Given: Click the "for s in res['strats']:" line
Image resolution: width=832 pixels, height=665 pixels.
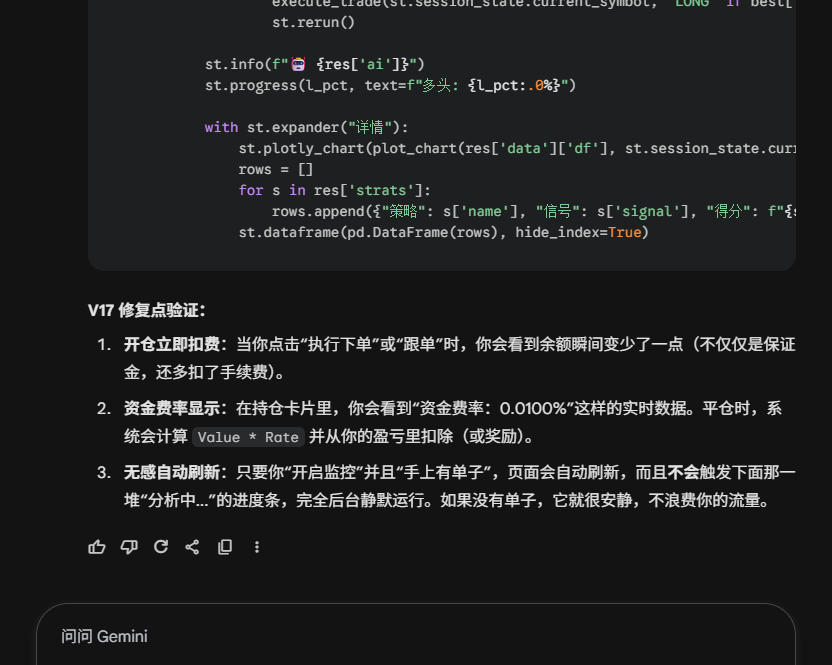Looking at the screenshot, I should tap(334, 190).
